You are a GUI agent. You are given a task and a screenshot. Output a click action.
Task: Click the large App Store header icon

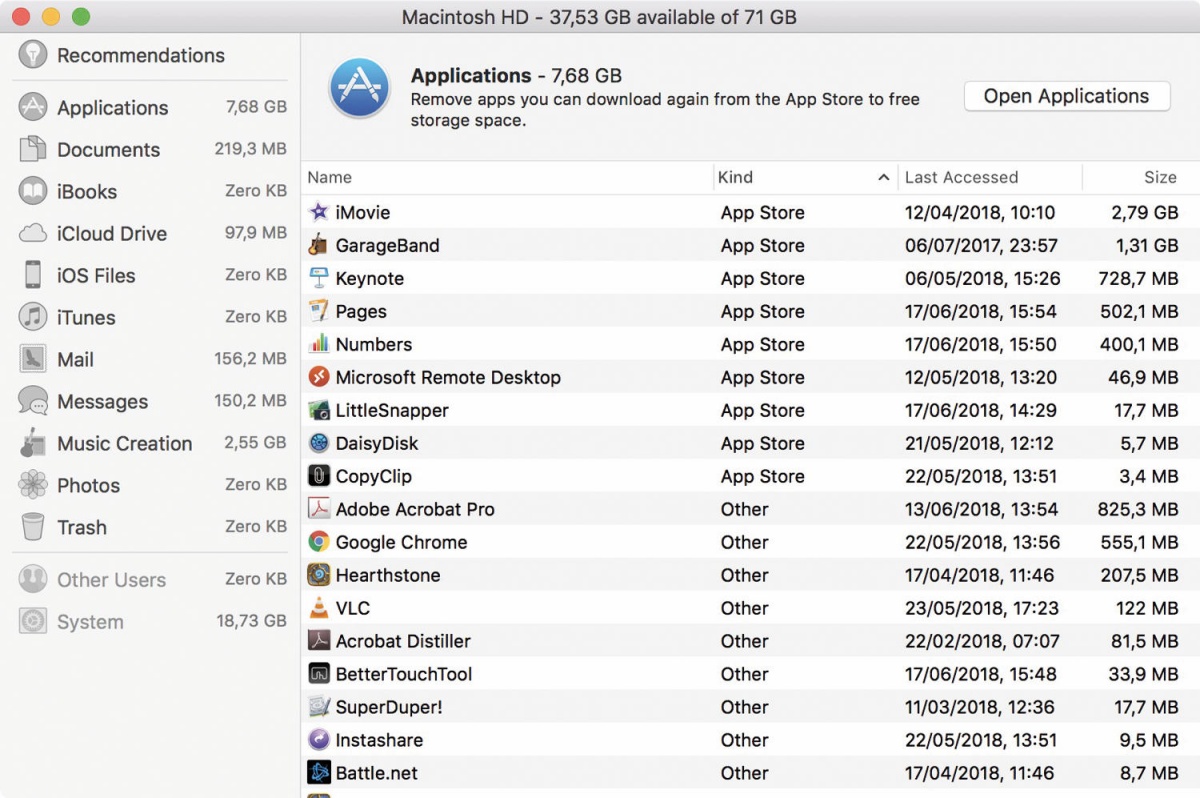360,88
